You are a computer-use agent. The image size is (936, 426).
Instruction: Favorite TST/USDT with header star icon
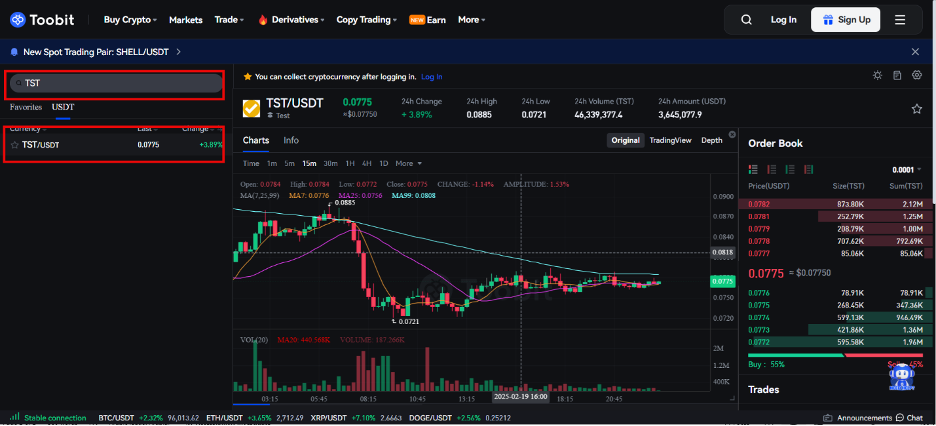(x=916, y=109)
